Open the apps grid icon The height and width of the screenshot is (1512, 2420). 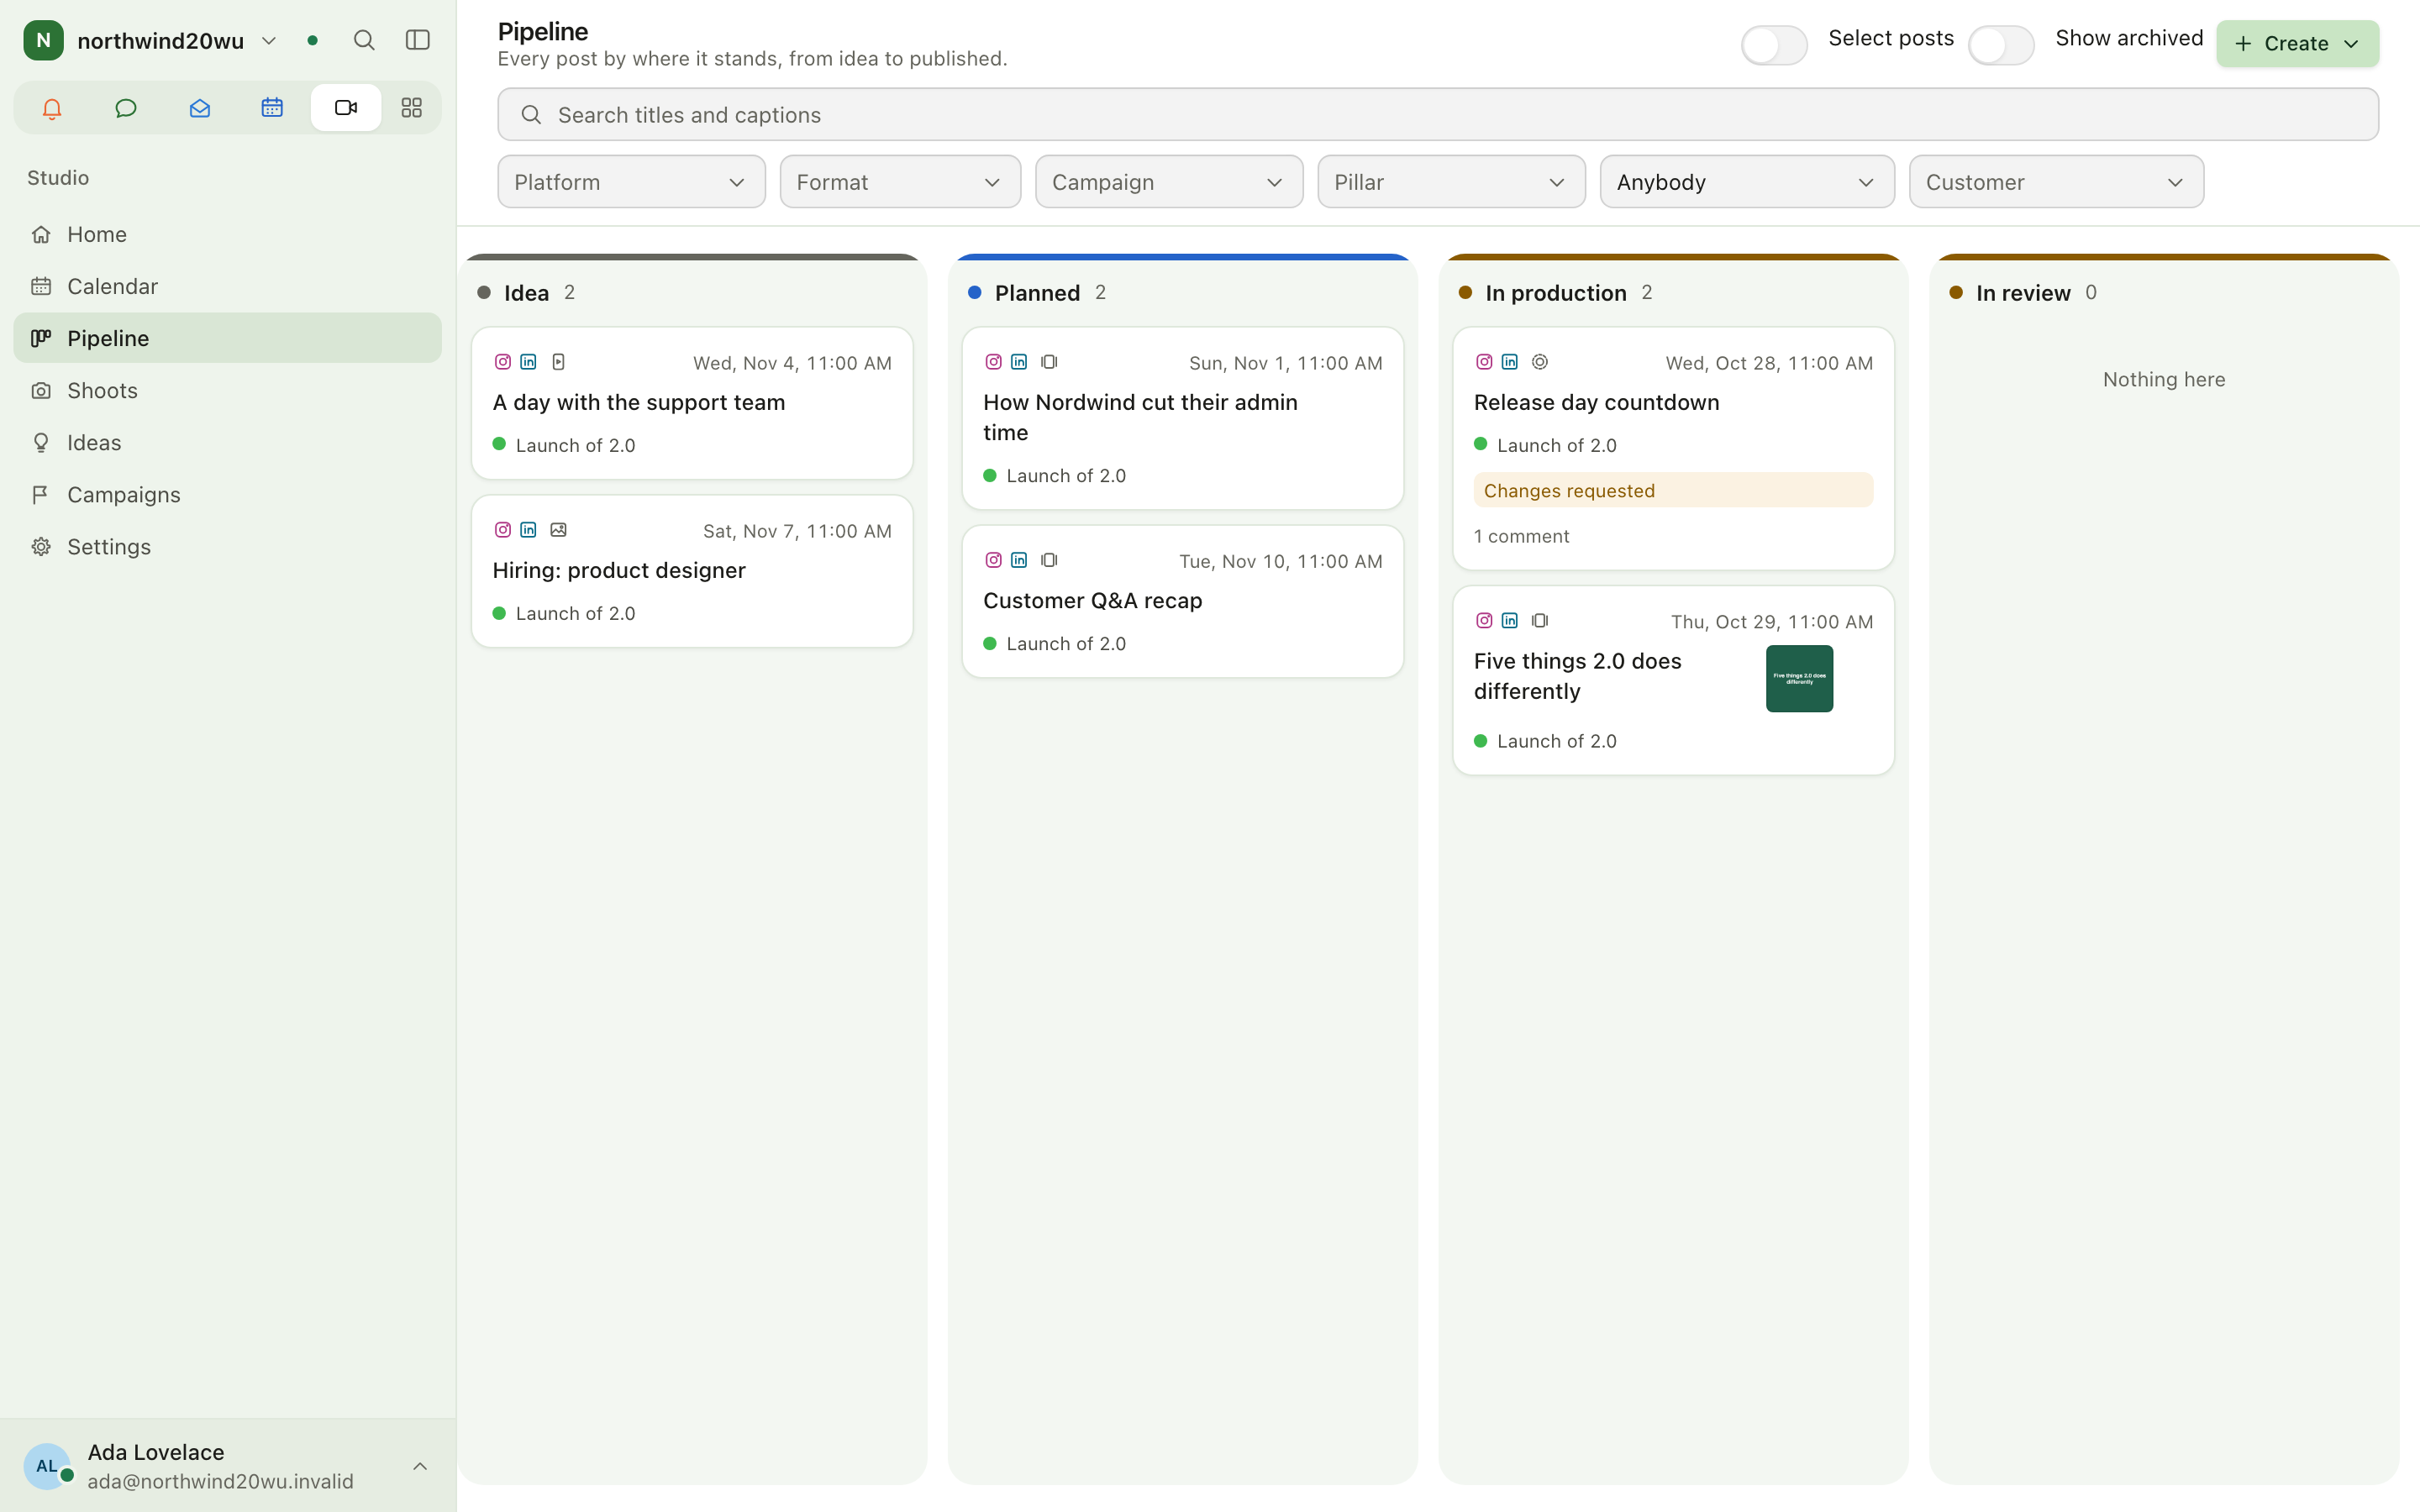[x=411, y=108]
